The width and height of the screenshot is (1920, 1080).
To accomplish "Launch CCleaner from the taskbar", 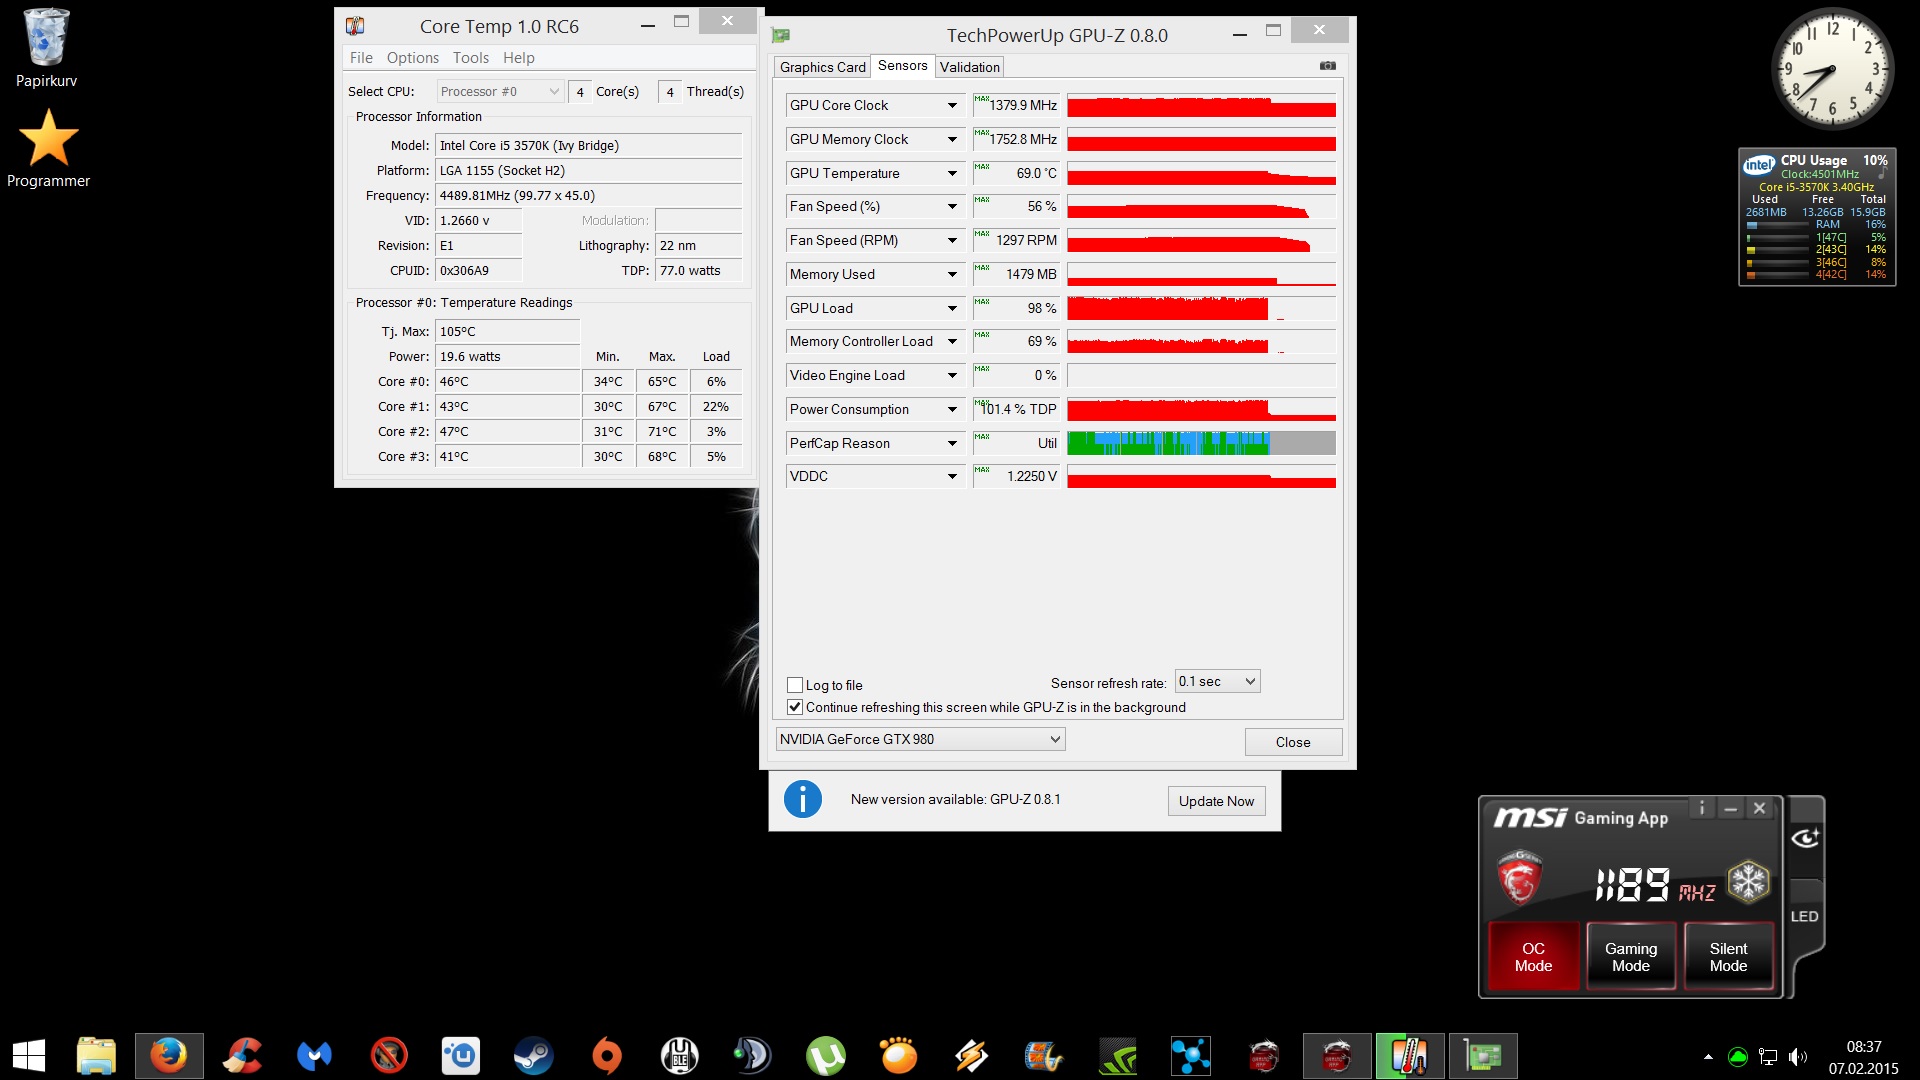I will click(x=242, y=1056).
